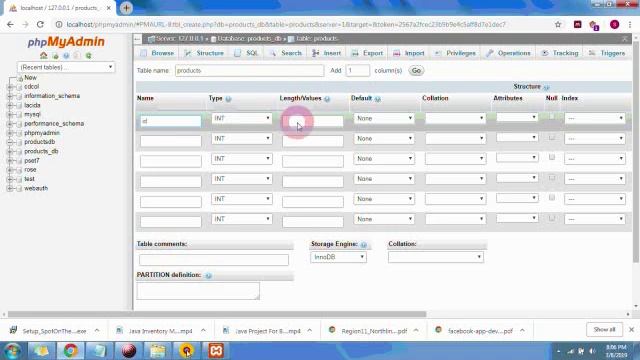Open Collation dropdown for the id row

click(455, 118)
